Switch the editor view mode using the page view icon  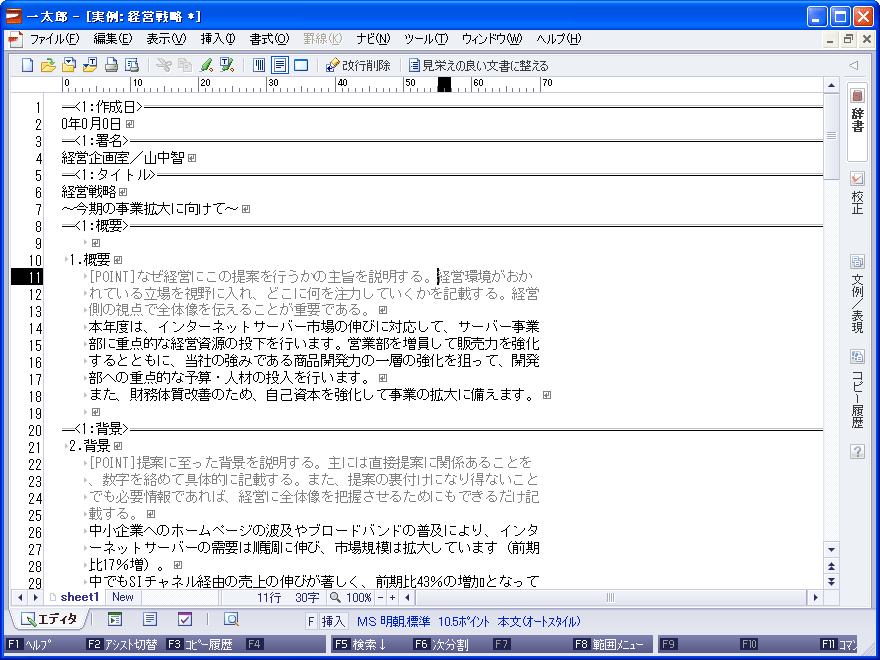coord(281,66)
